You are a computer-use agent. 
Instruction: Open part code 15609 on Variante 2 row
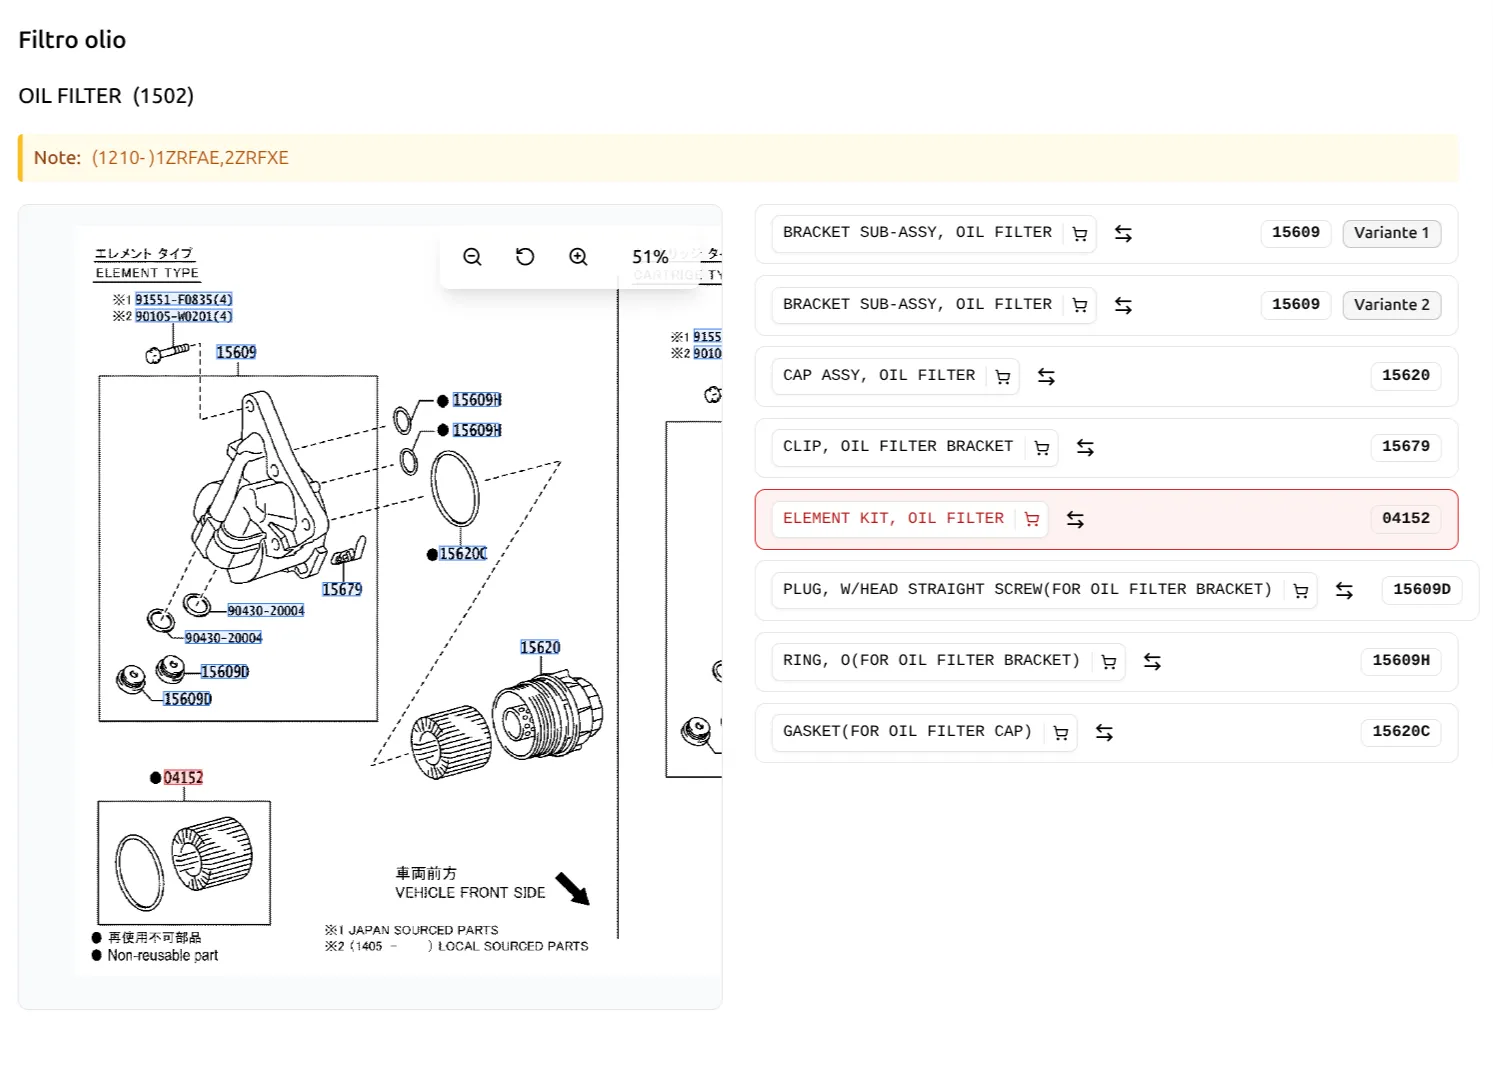[x=1296, y=305]
